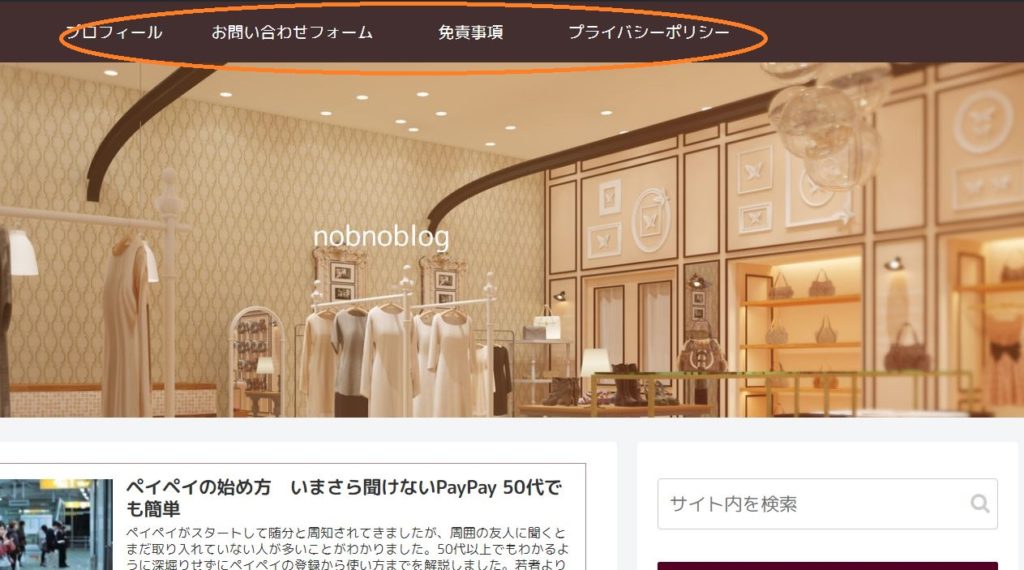Focus the サイト内を検索 search field

tap(827, 503)
